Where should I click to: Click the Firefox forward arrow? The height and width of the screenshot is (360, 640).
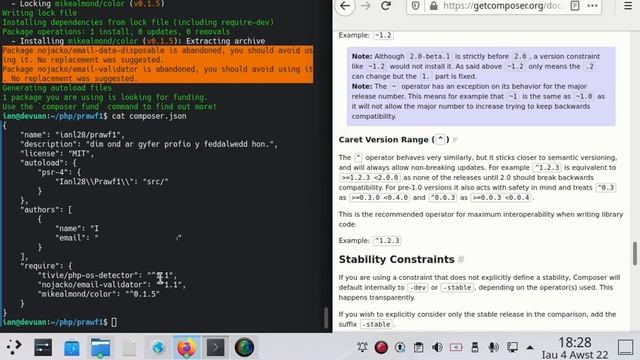click(366, 6)
